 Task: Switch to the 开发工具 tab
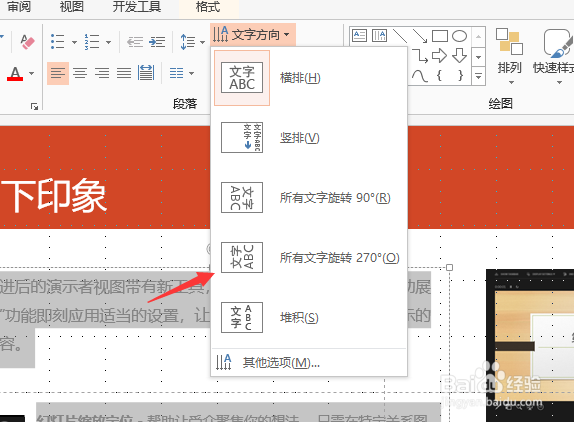pos(137,6)
